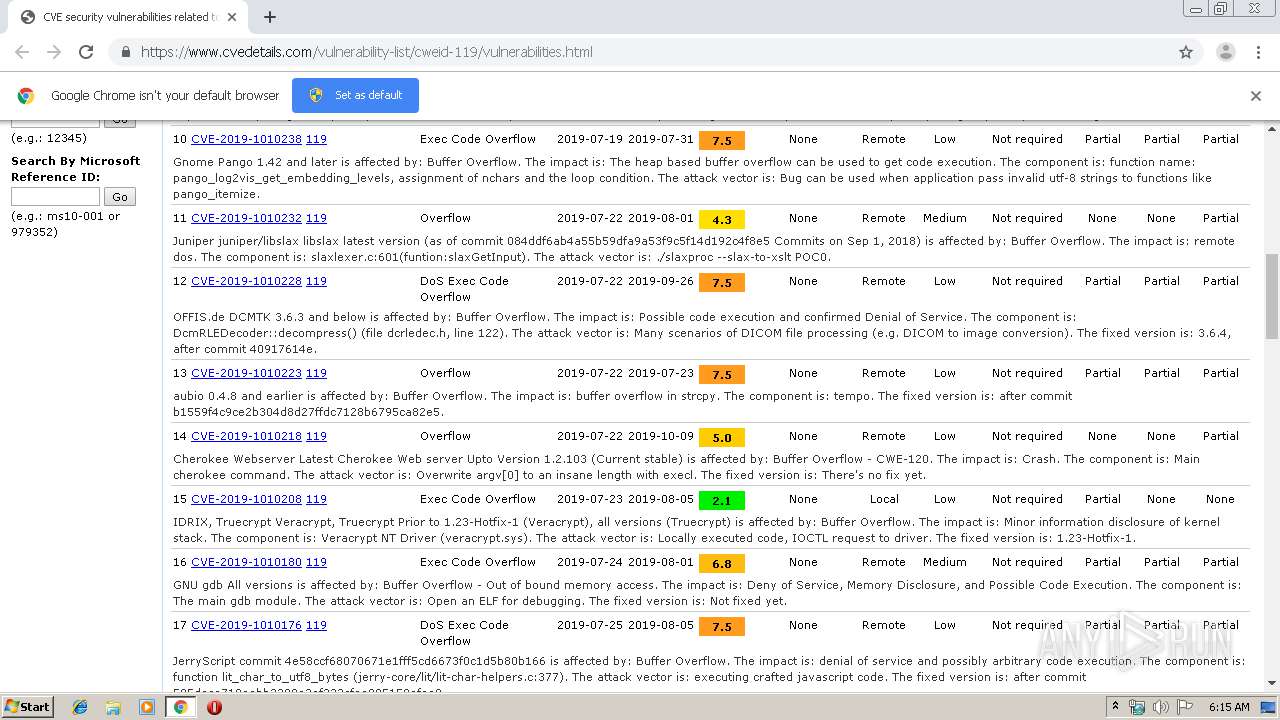The image size is (1280, 720).
Task: Open Windows Start menu
Action: [x=27, y=707]
